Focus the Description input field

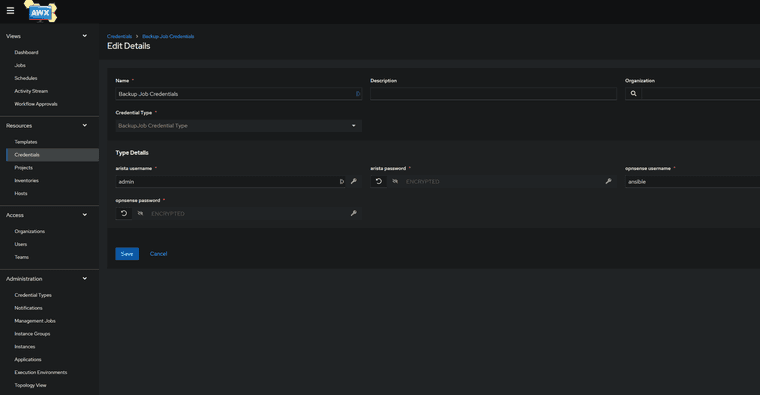click(x=493, y=94)
